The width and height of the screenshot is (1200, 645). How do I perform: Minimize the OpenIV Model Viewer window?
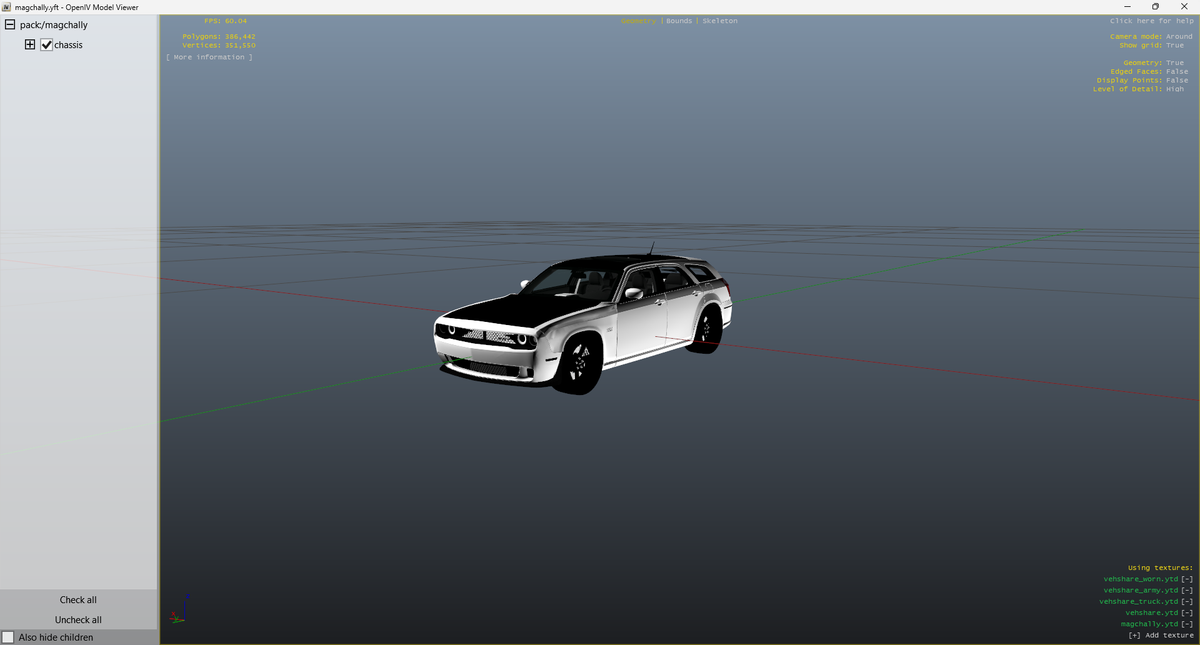(1128, 7)
